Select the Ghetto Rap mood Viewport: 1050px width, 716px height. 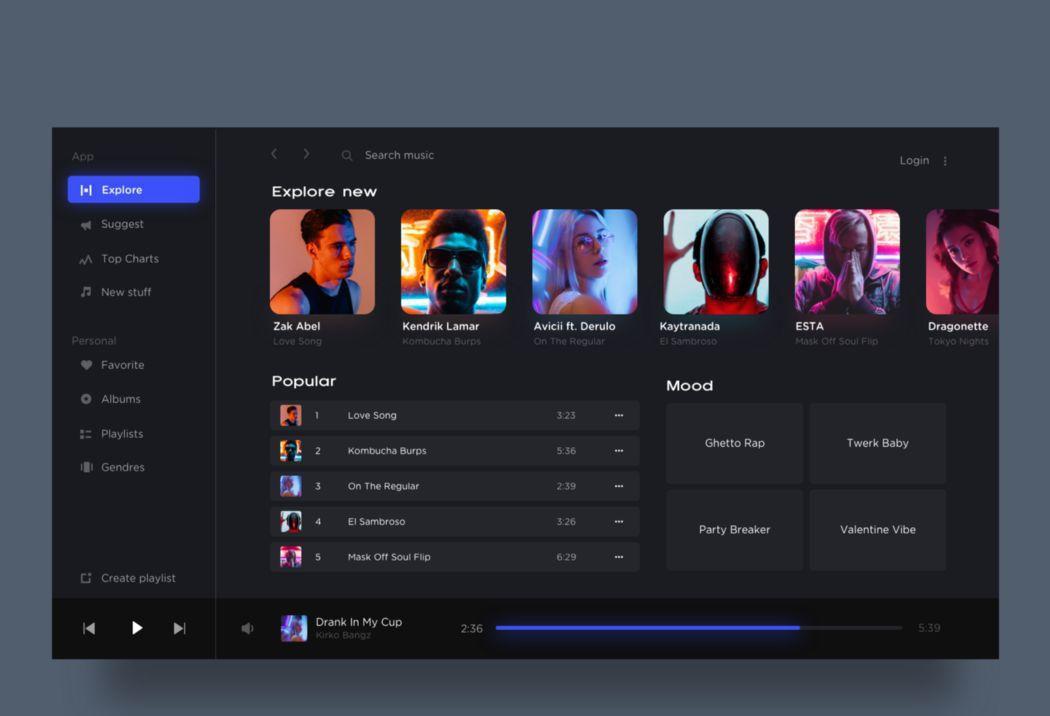click(735, 443)
